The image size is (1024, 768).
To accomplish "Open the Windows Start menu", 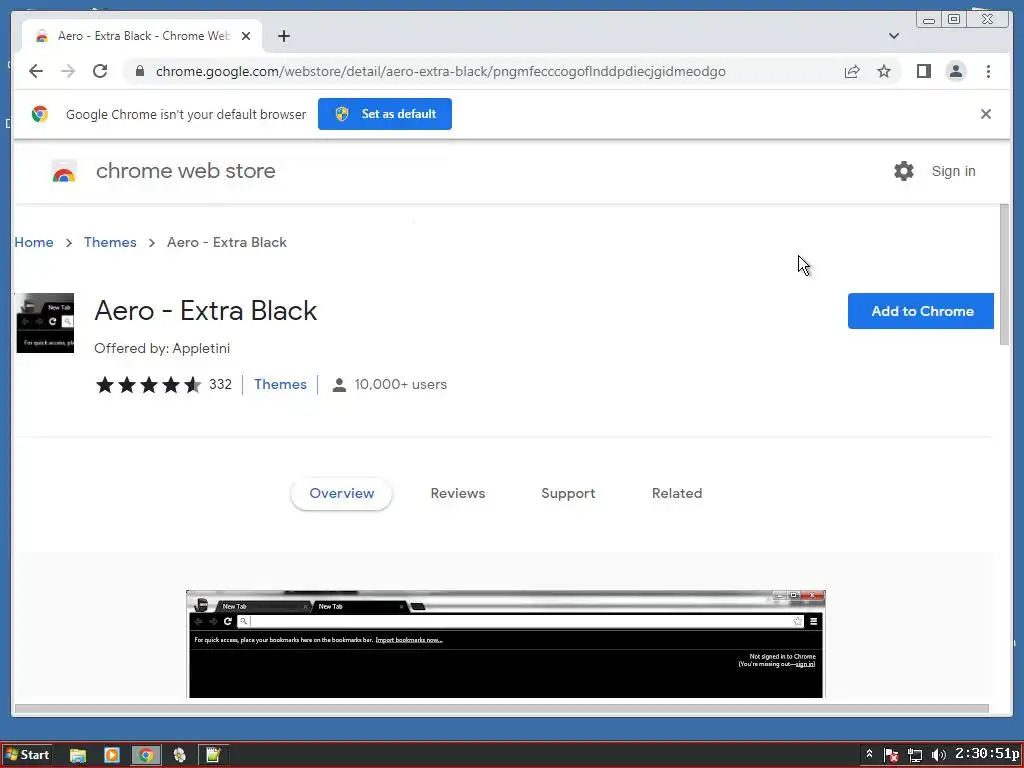I will coord(27,755).
